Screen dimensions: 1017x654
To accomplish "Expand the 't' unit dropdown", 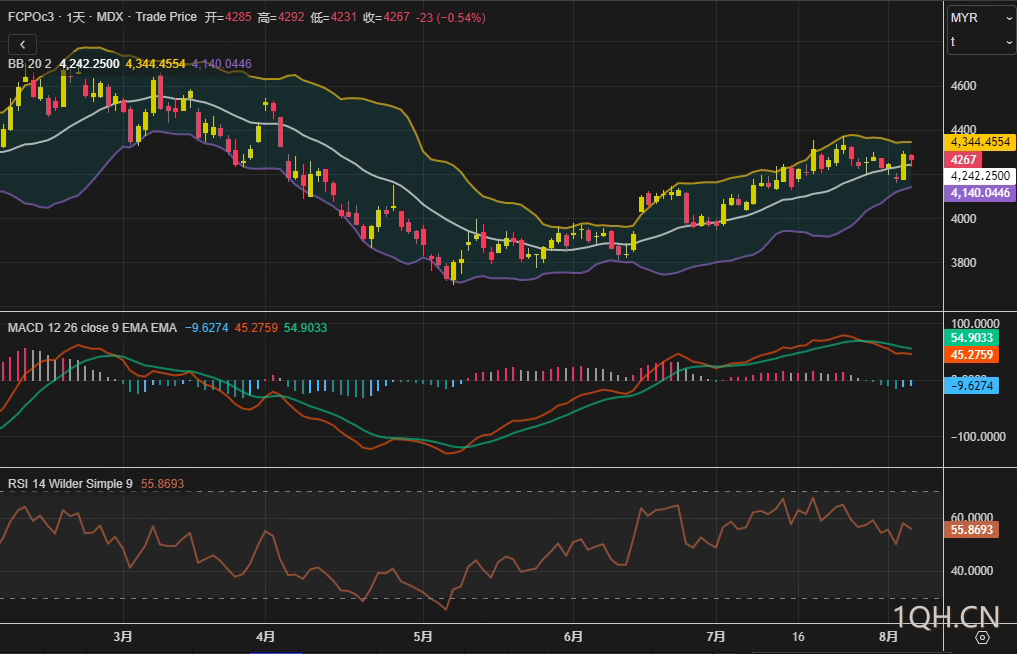I will (x=981, y=42).
